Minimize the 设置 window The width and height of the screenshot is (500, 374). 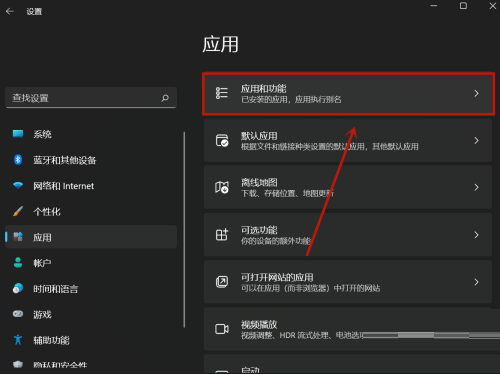click(x=434, y=6)
